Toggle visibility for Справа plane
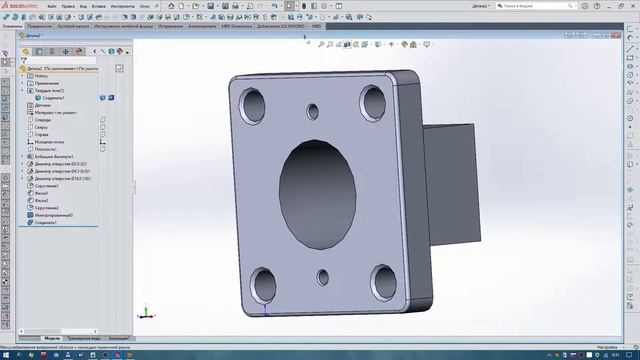This screenshot has height=360, width=640. 102,134
